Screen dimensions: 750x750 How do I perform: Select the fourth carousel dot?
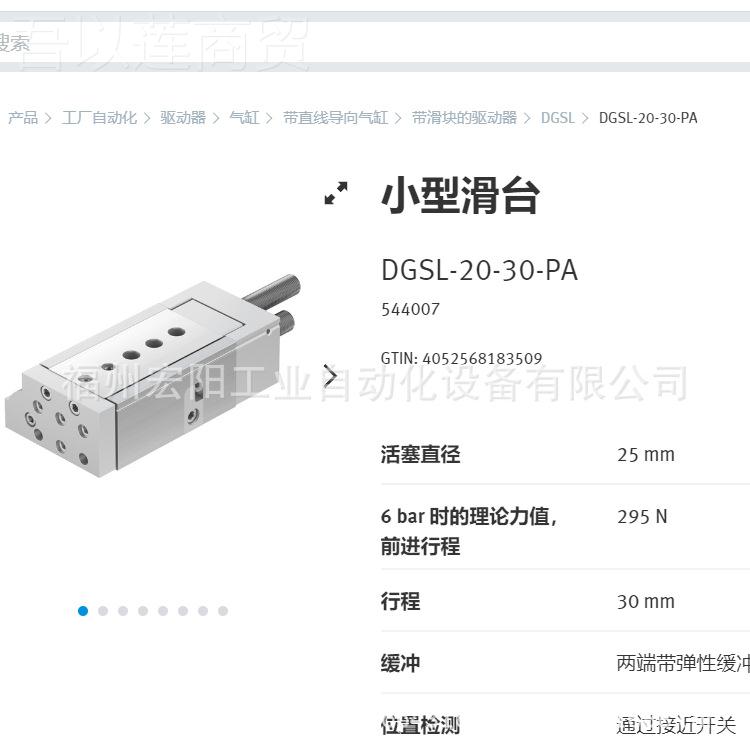click(x=143, y=611)
